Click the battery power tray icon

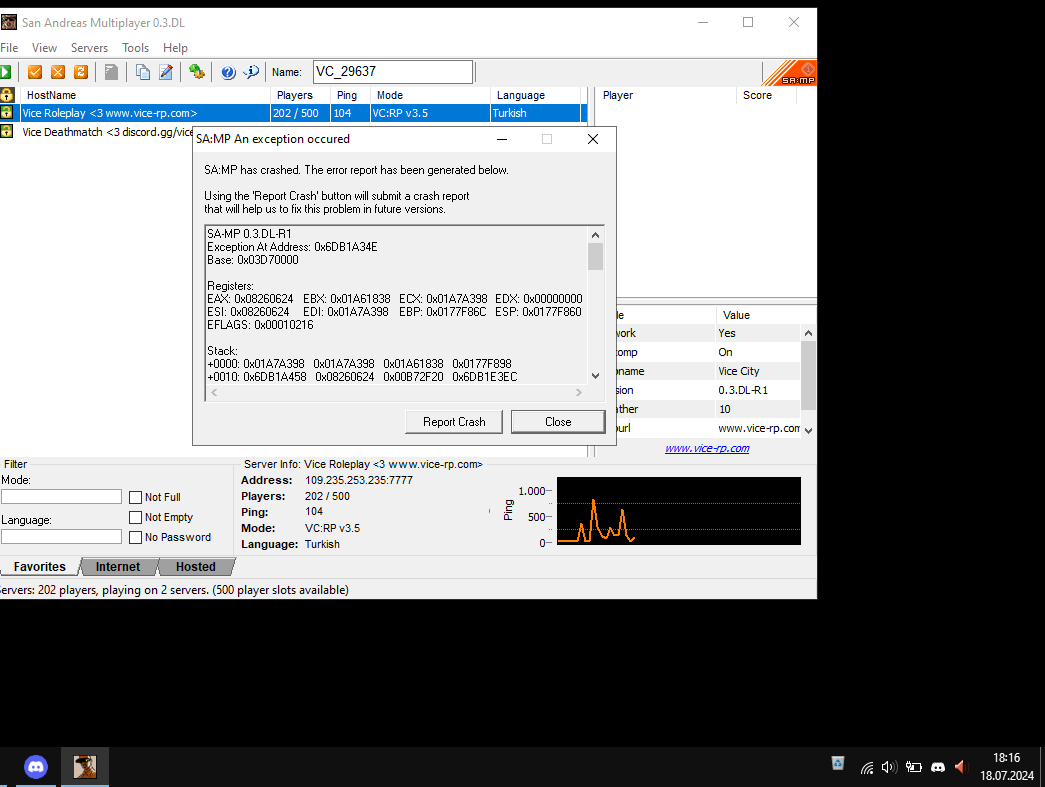(x=913, y=768)
